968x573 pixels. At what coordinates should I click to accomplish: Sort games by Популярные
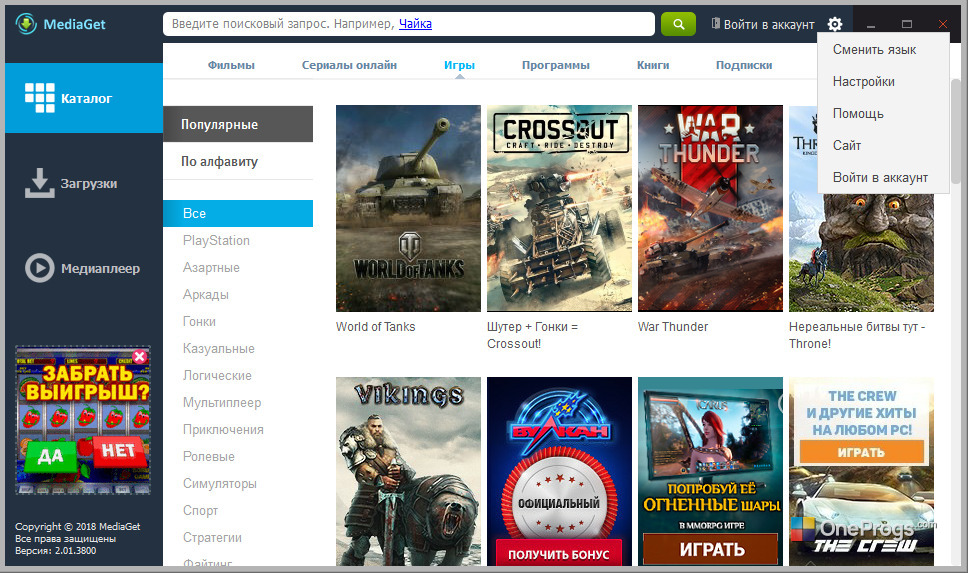tap(238, 124)
